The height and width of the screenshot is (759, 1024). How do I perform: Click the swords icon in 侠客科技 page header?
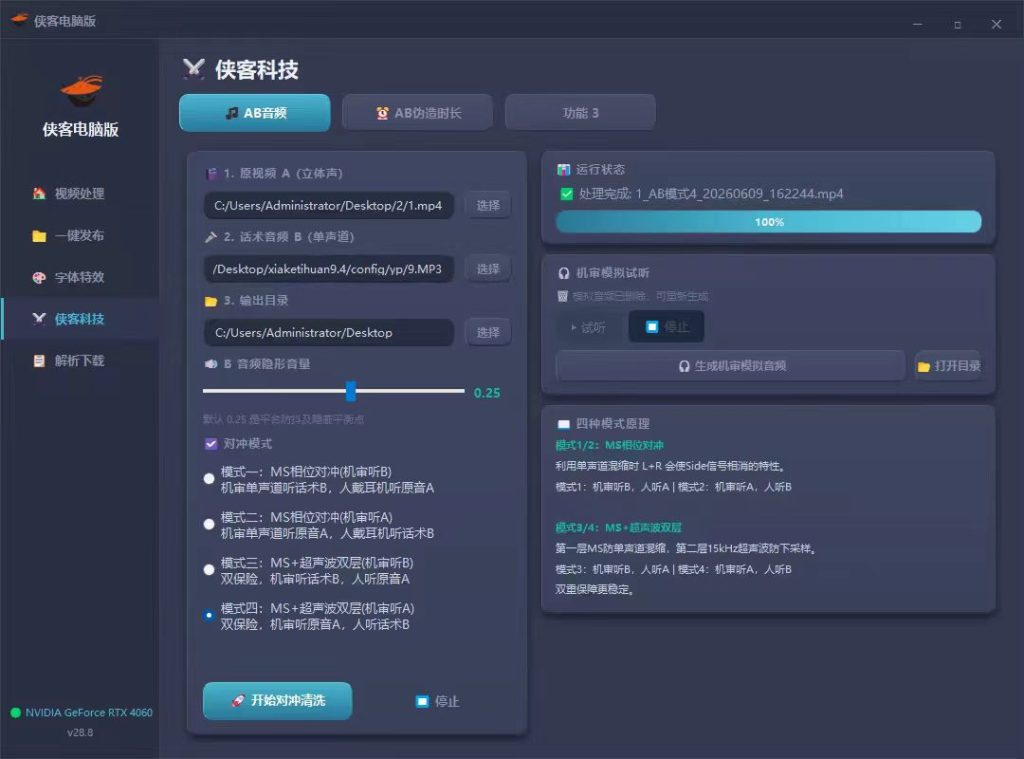tap(193, 69)
